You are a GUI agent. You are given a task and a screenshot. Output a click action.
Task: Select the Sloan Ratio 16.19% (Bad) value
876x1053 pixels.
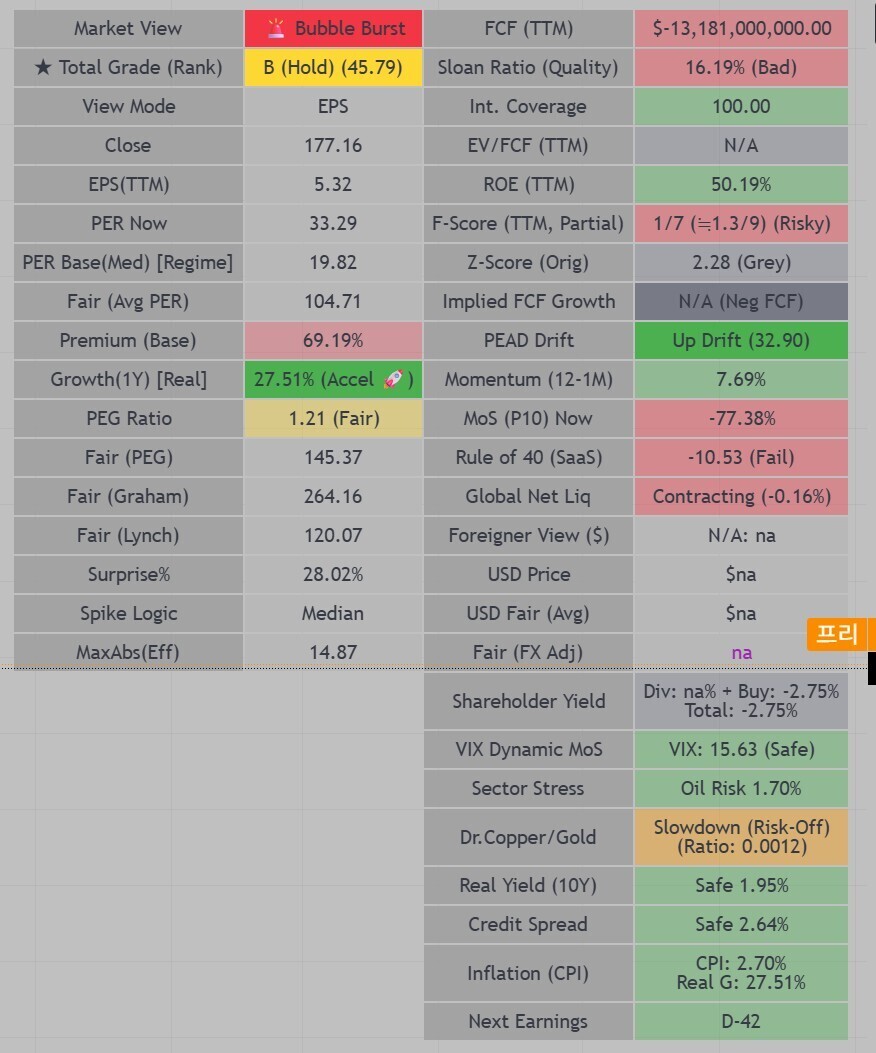(740, 67)
